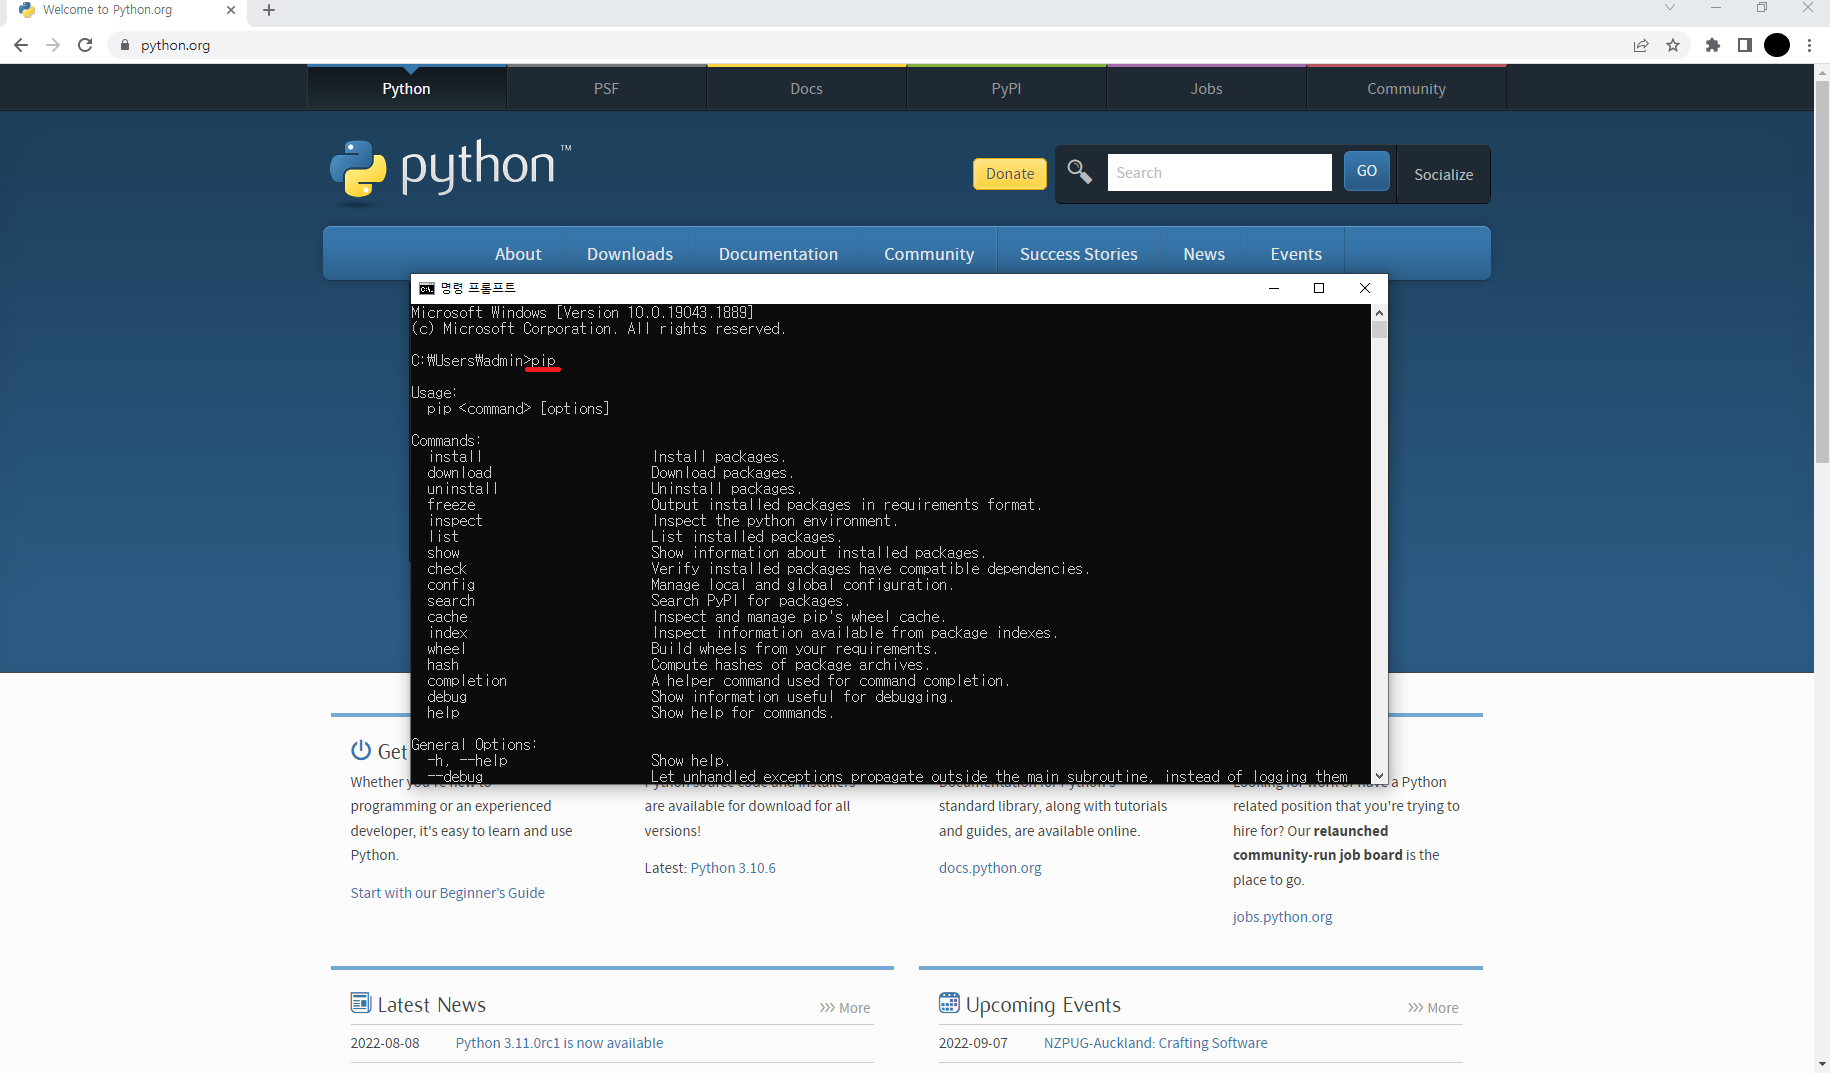Open the About menu
The image size is (1830, 1080).
point(518,254)
